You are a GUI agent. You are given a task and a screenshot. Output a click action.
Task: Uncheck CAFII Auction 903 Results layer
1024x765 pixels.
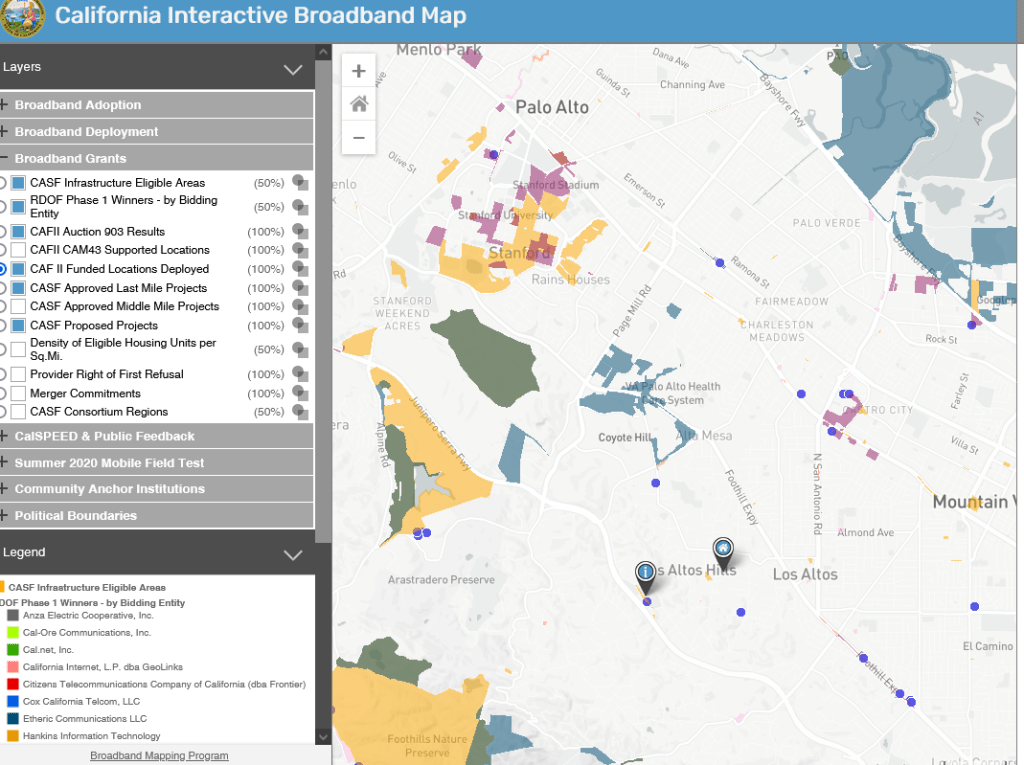coord(18,232)
